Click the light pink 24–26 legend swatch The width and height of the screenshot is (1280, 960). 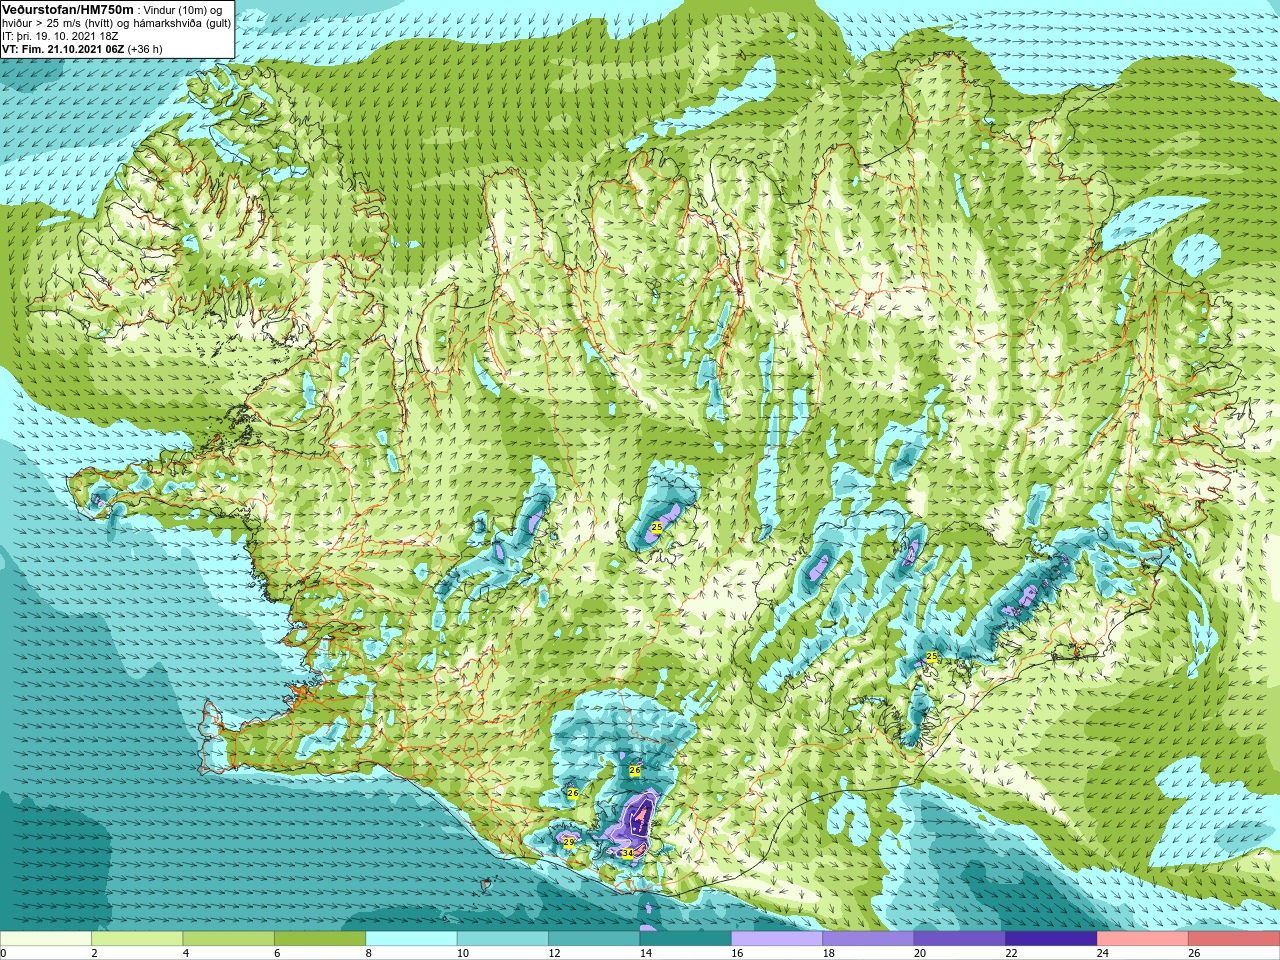point(1142,940)
